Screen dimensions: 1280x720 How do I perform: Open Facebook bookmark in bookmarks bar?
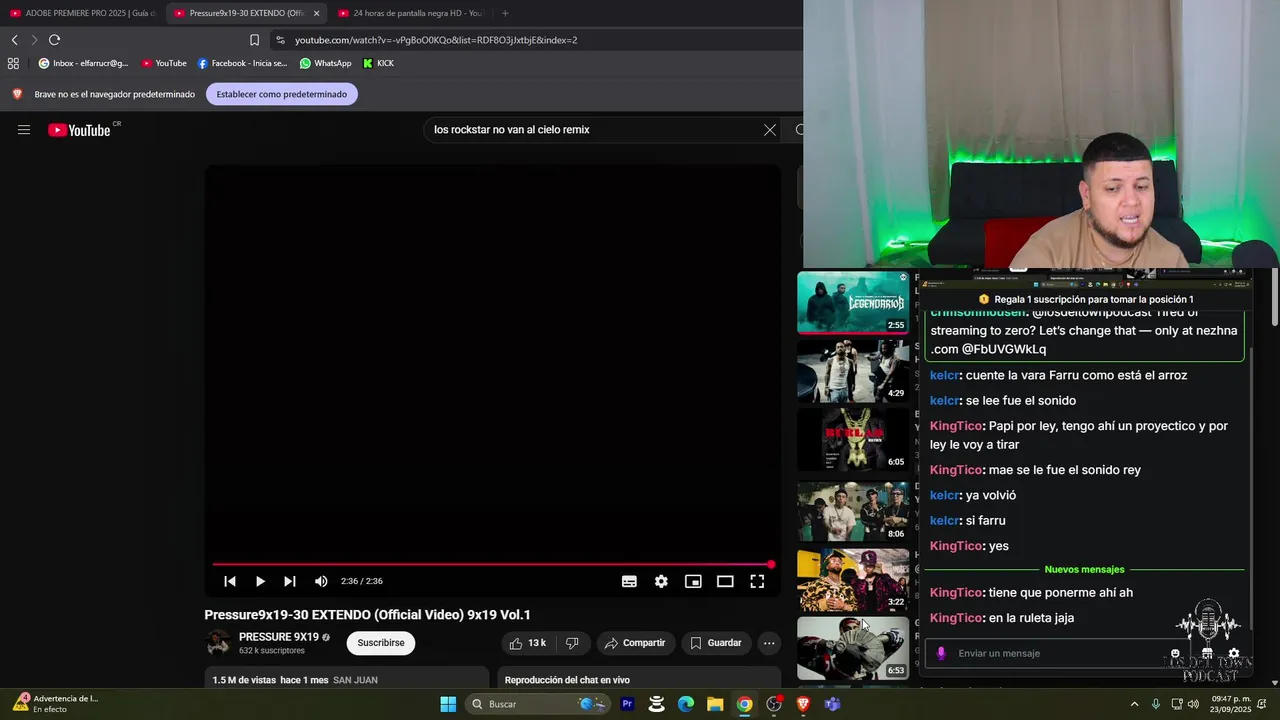242,63
